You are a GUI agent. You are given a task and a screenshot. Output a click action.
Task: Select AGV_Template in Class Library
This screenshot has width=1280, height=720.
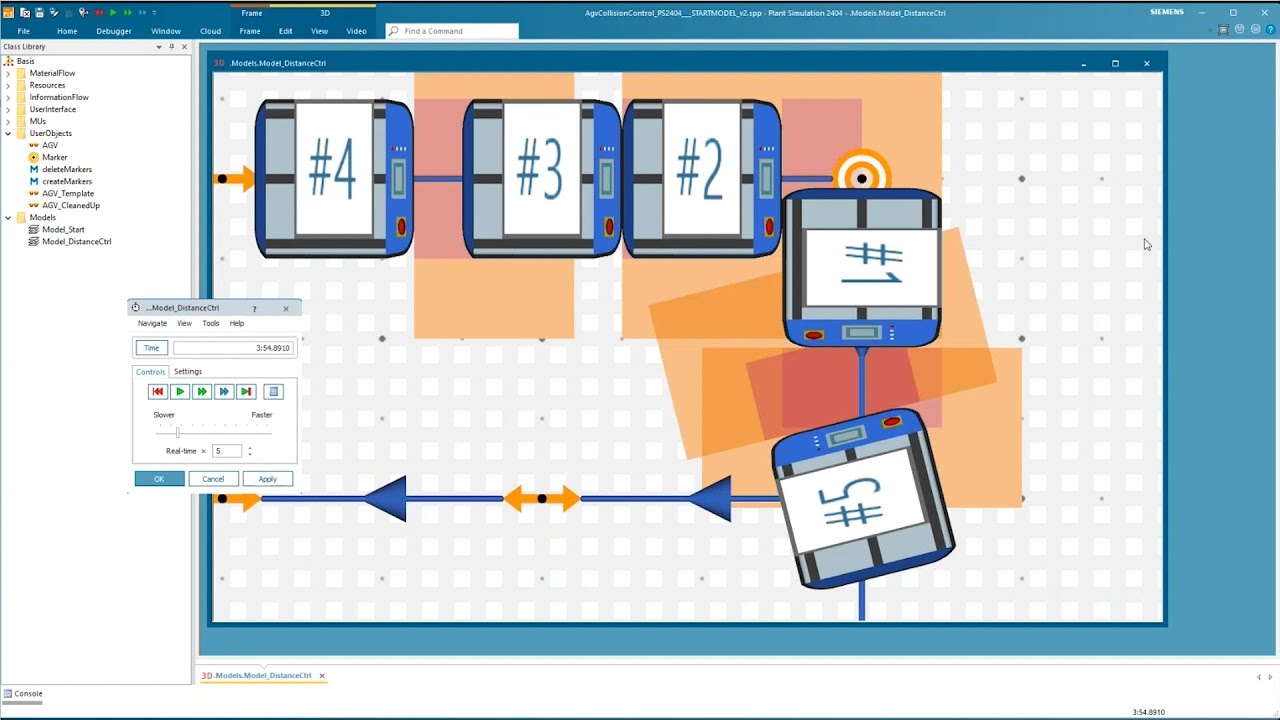68,193
